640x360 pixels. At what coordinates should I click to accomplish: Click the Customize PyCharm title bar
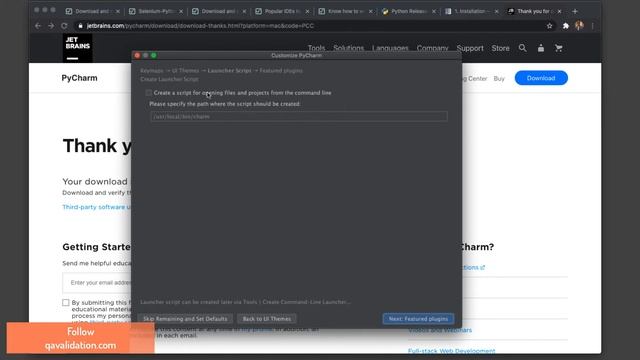pyautogui.click(x=297, y=55)
